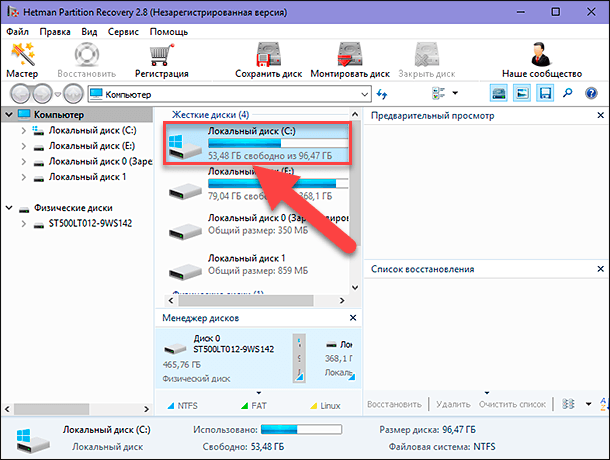Image resolution: width=610 pixels, height=460 pixels.
Task: Select the 368,1 partition block in disk manager
Action: click(339, 358)
